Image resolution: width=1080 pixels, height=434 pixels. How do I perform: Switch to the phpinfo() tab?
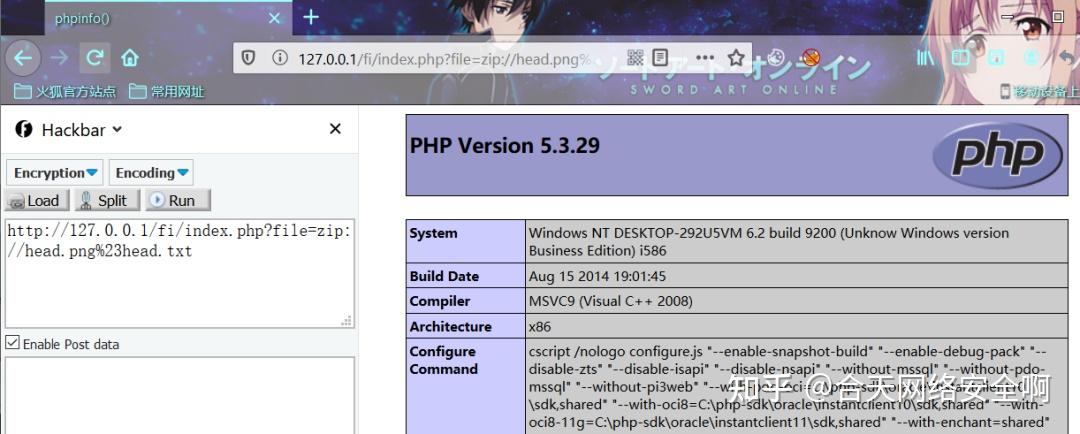tap(169, 18)
